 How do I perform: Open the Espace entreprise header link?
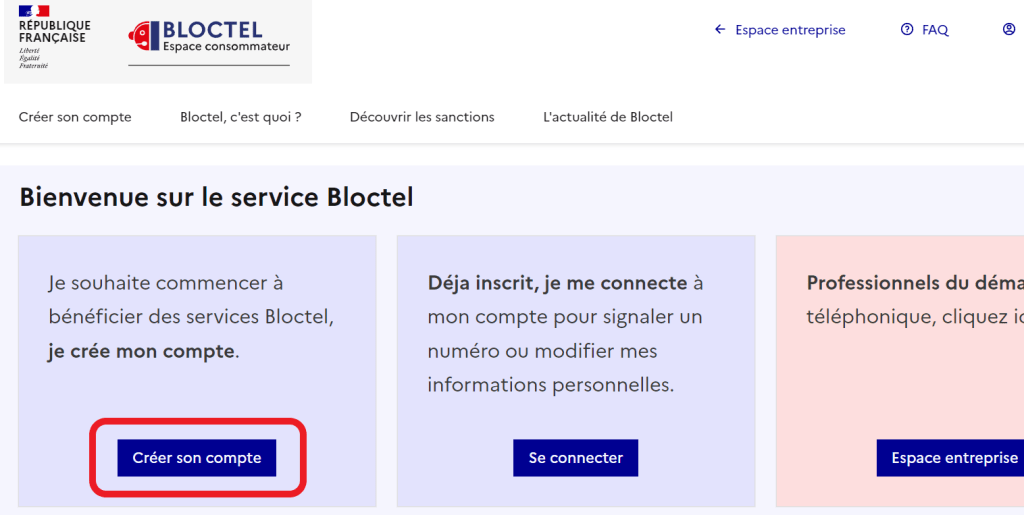(x=790, y=30)
